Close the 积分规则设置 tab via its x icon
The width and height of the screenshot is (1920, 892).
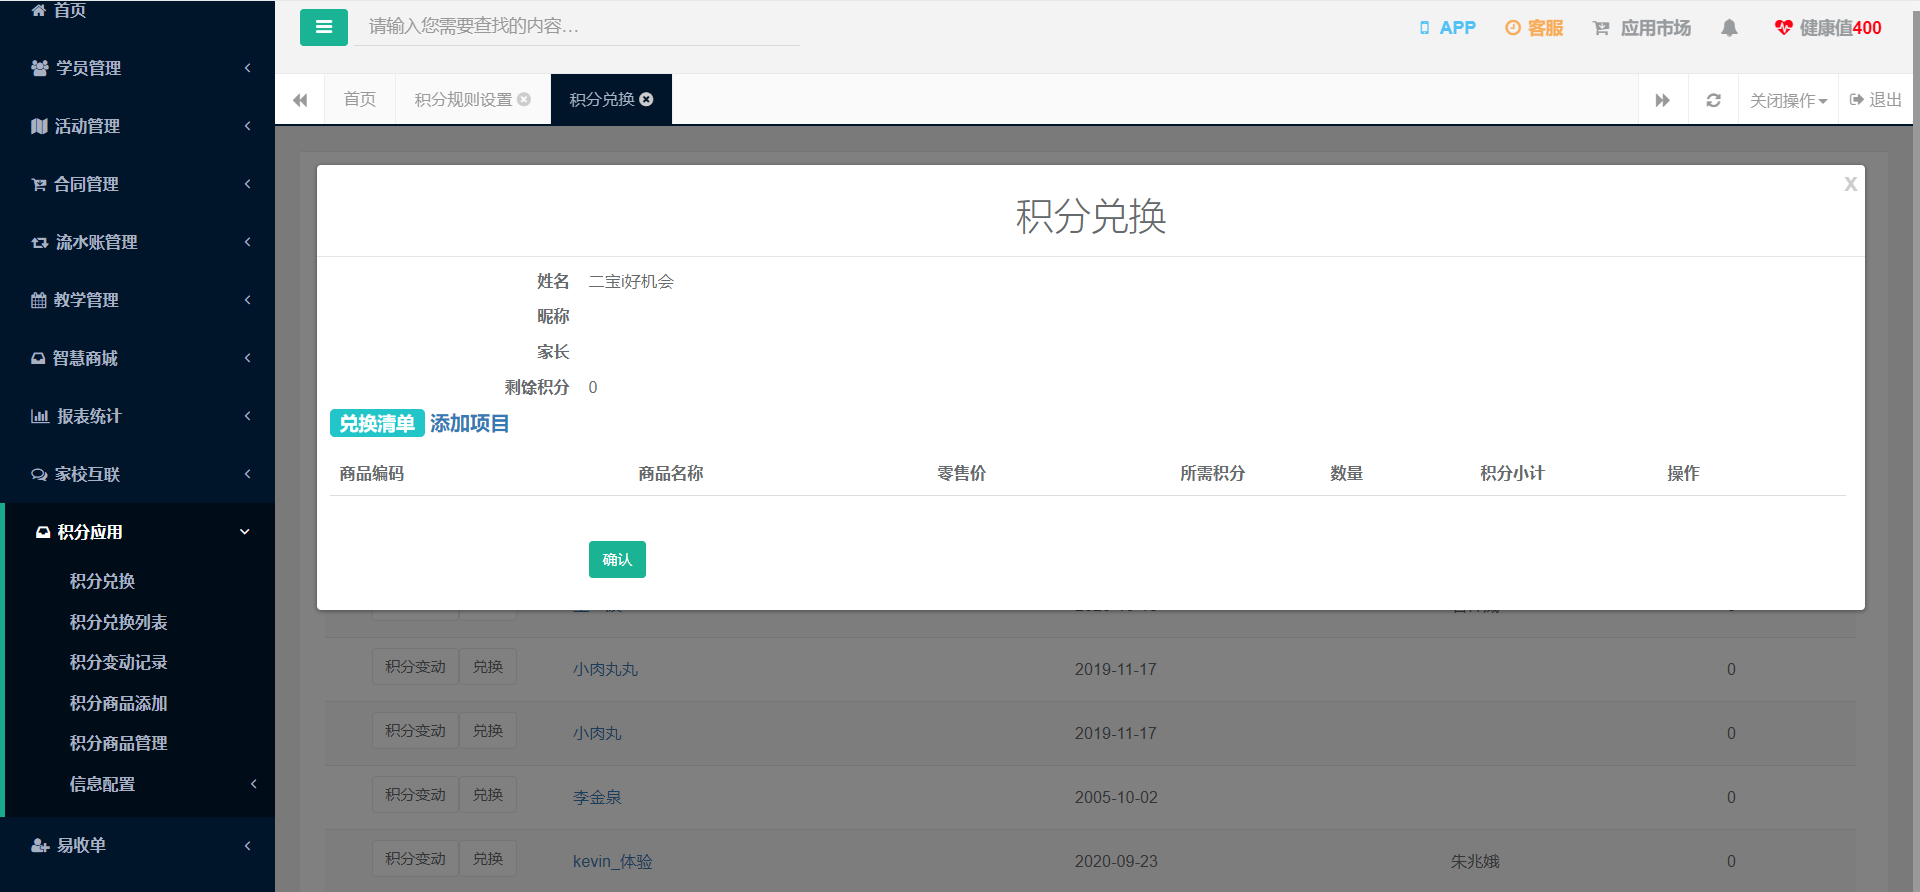click(x=524, y=99)
